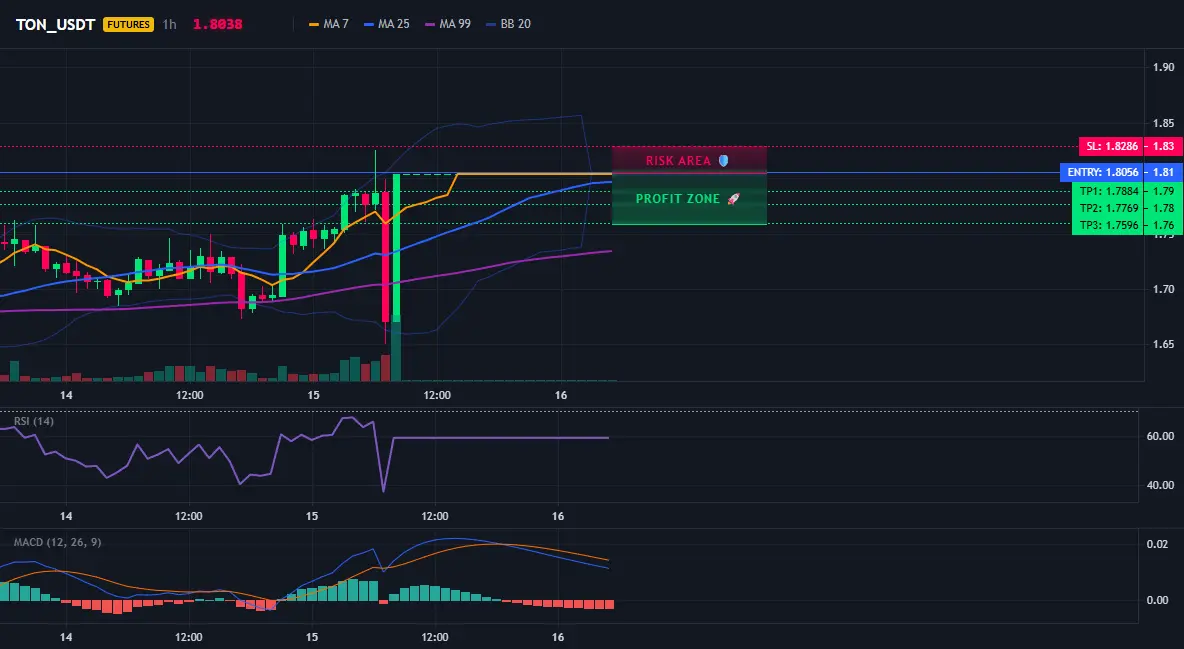Click the tall red candlestick on the 15th
1184x649 pixels.
(x=385, y=257)
